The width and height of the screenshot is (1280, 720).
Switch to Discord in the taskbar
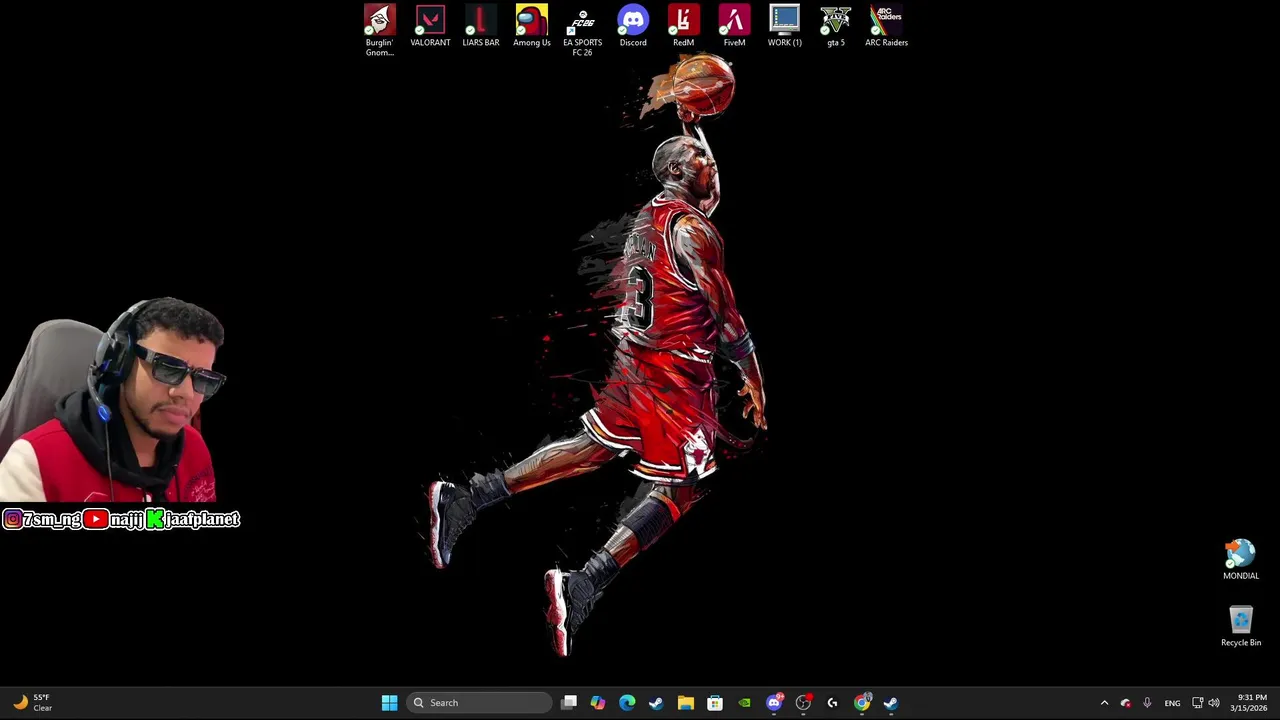coord(774,703)
